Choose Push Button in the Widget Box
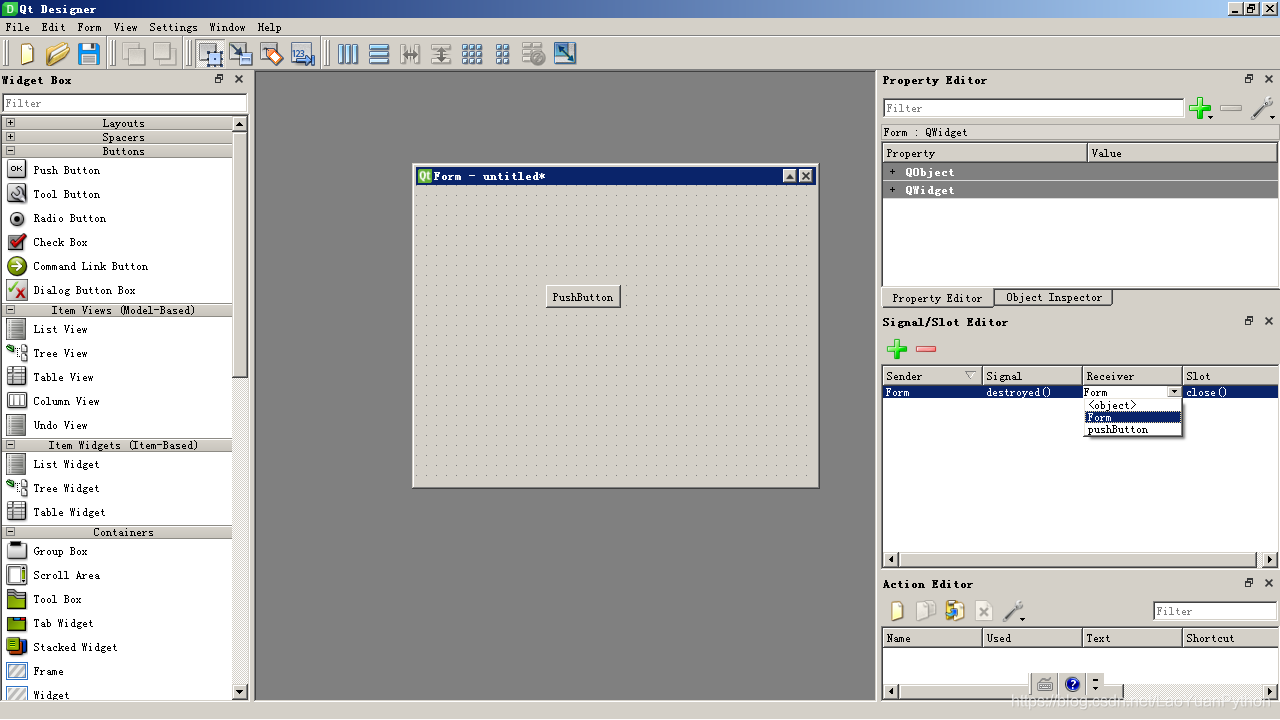 pos(66,170)
